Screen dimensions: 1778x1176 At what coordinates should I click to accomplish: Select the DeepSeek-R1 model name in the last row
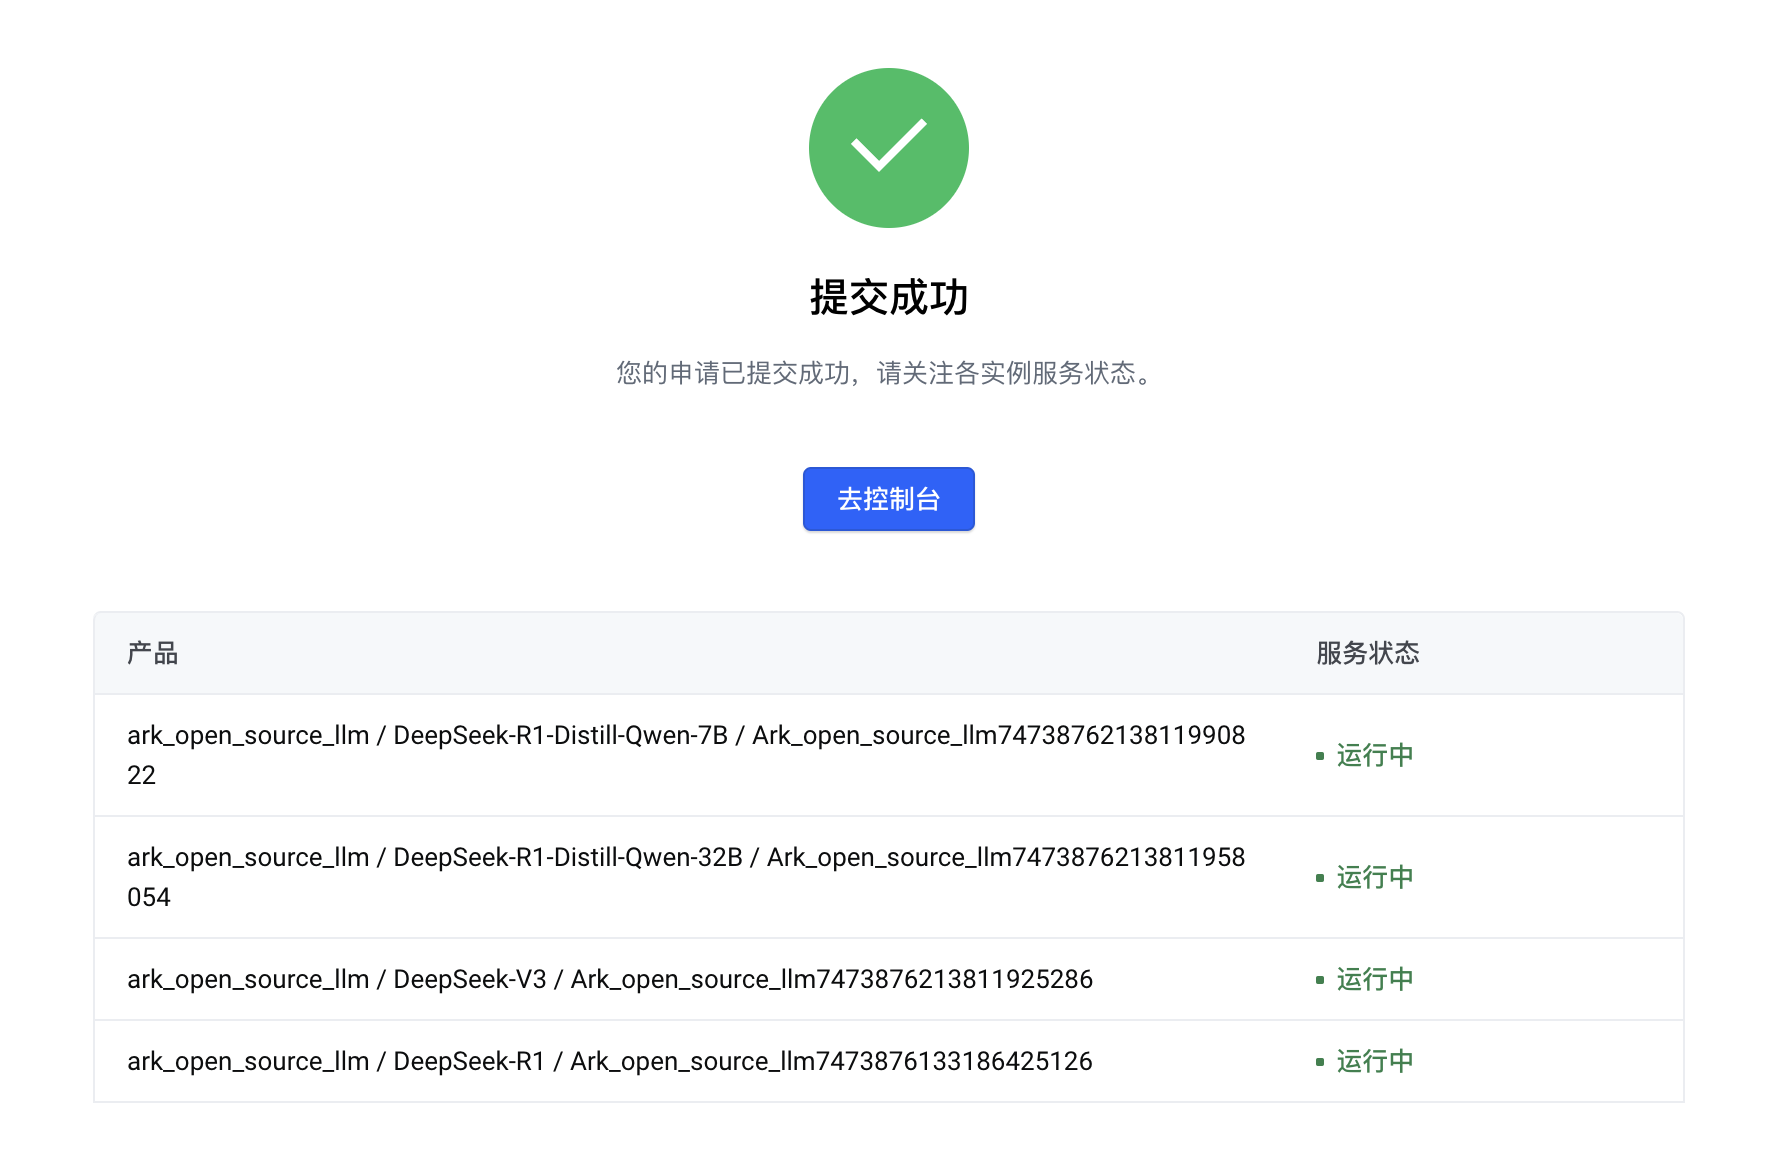[x=468, y=1061]
